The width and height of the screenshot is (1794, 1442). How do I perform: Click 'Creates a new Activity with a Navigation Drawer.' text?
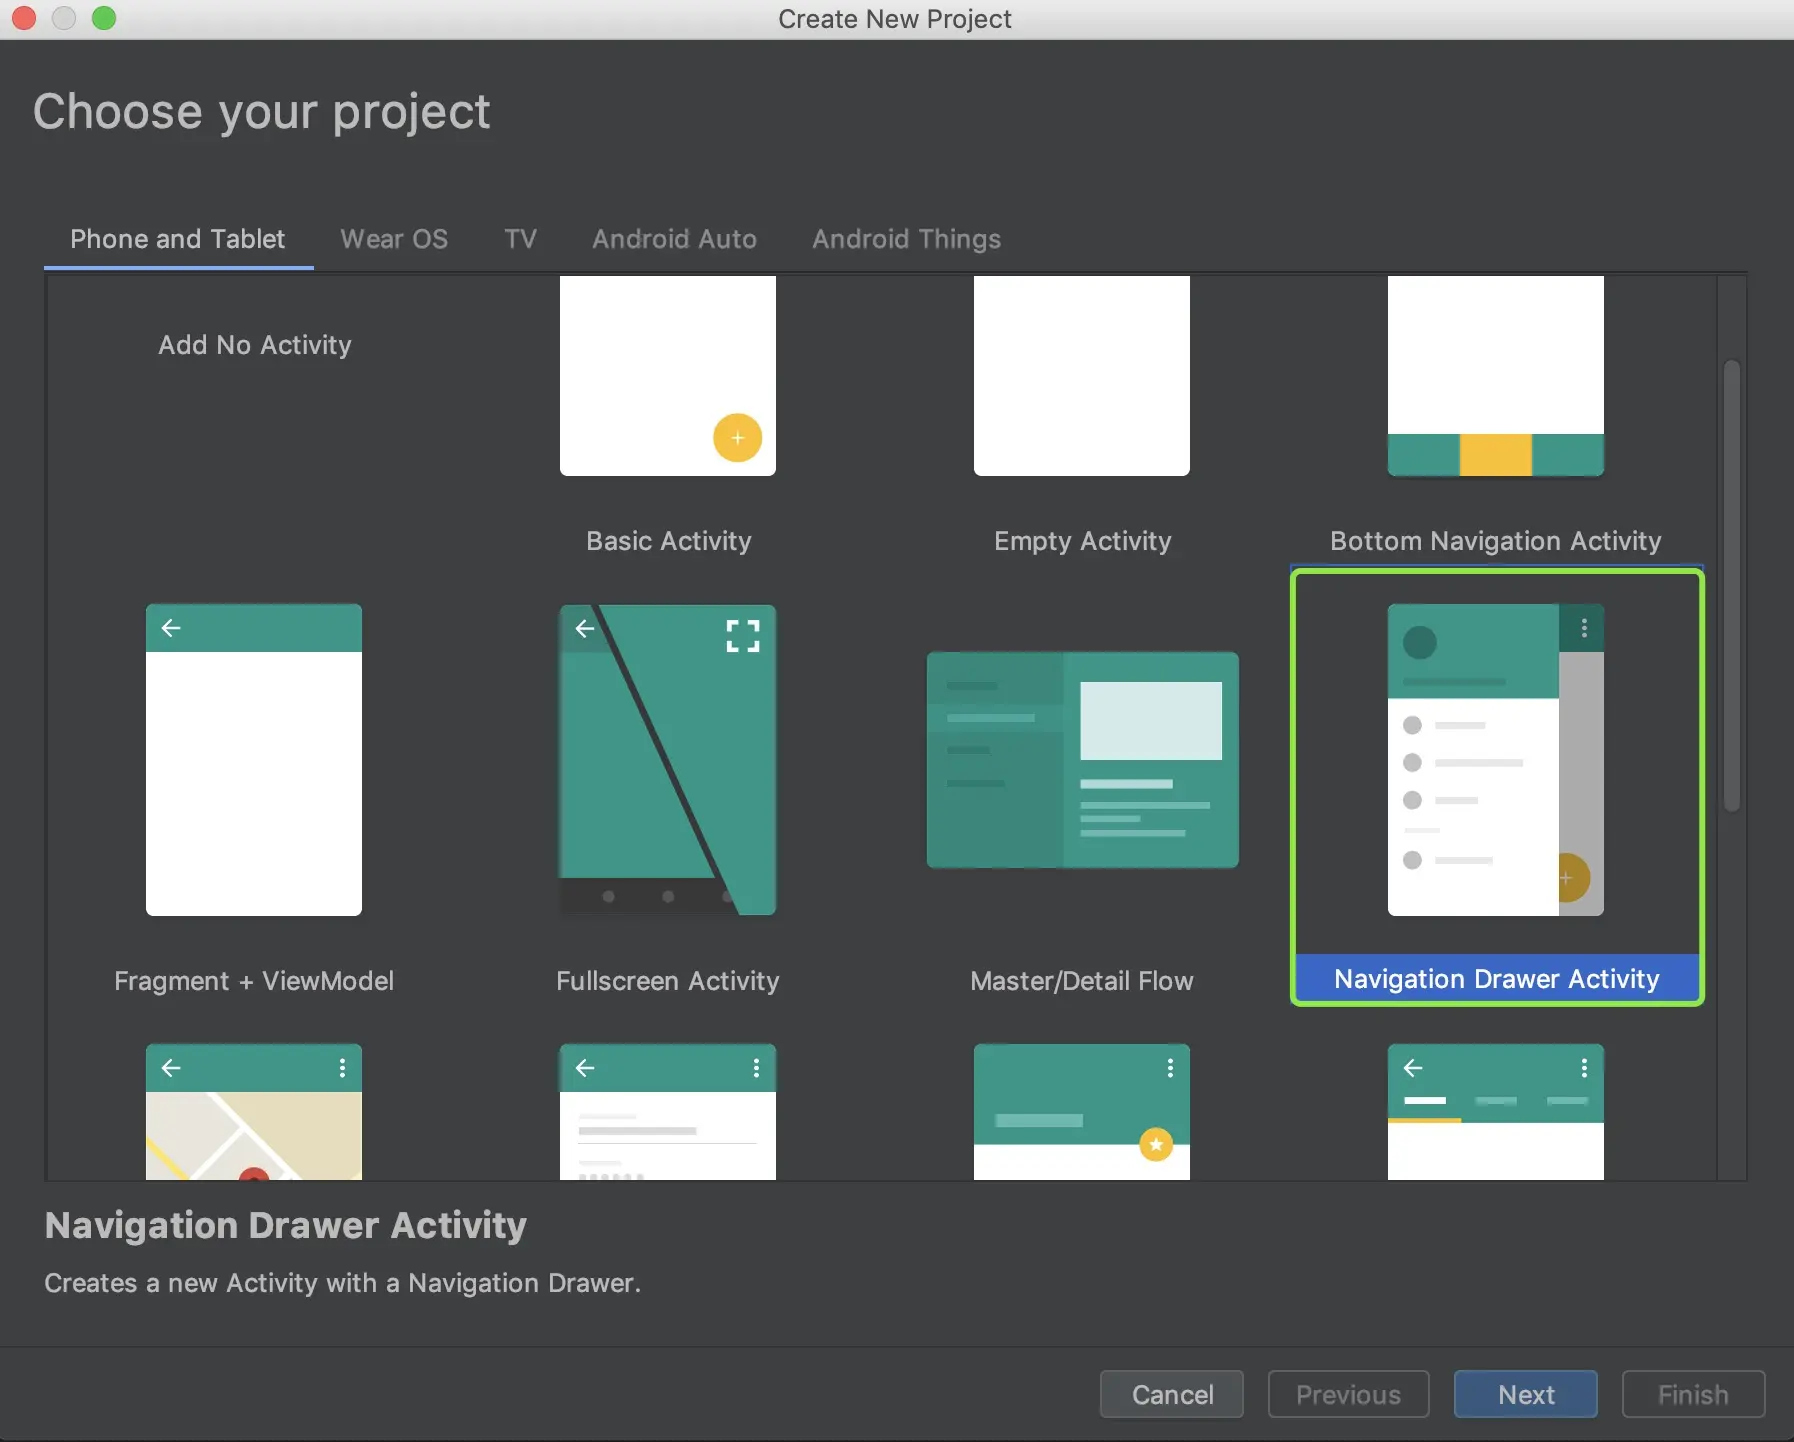343,1283
